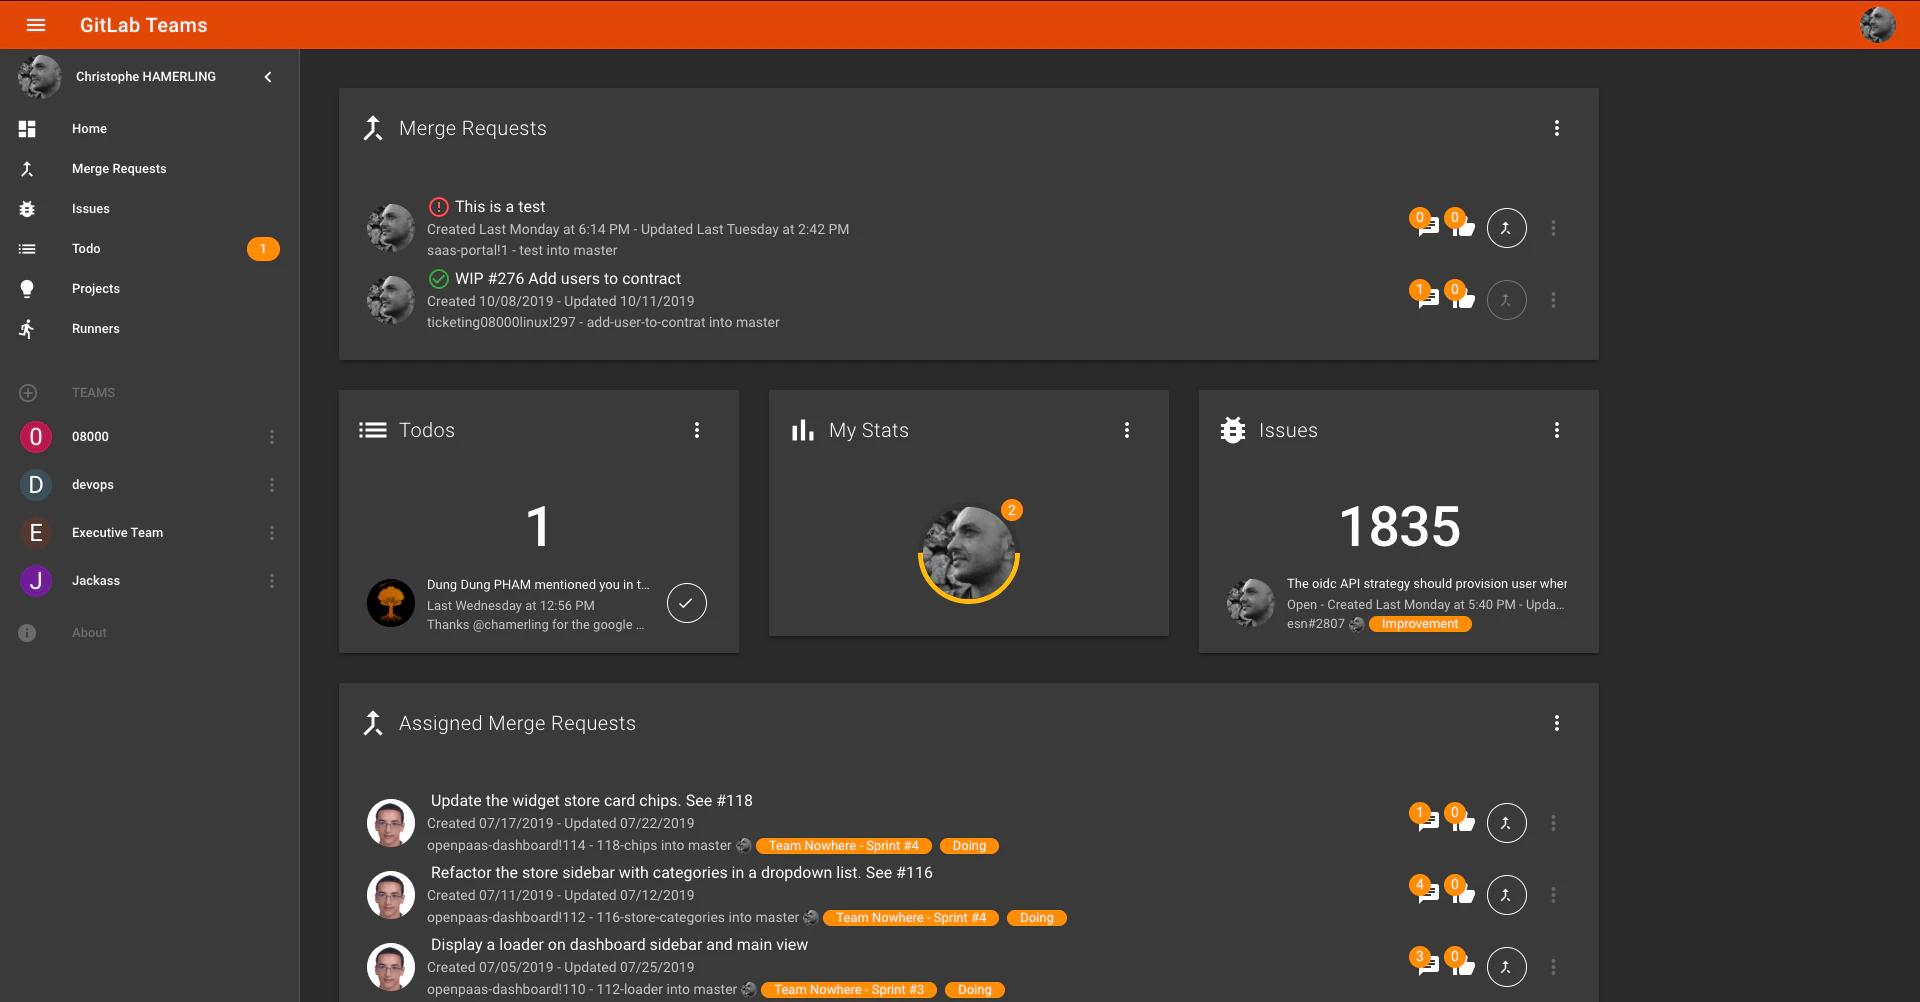The image size is (1920, 1002).
Task: Open Issues widget options menu
Action: click(1556, 430)
